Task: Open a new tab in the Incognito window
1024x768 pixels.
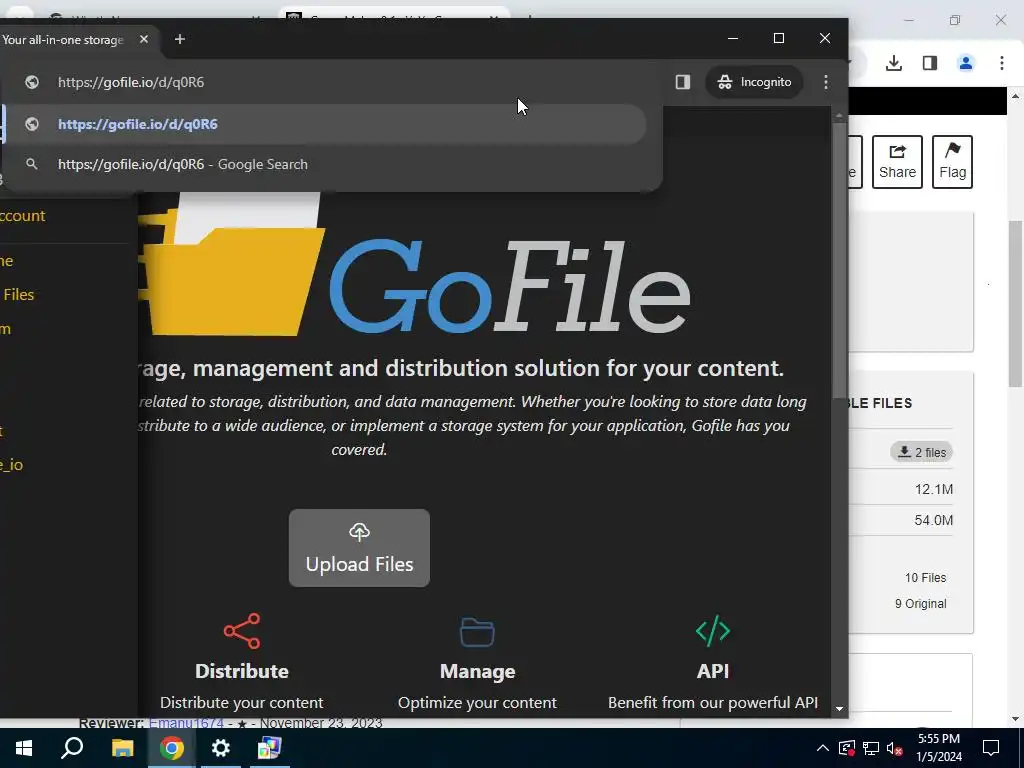Action: pos(180,39)
